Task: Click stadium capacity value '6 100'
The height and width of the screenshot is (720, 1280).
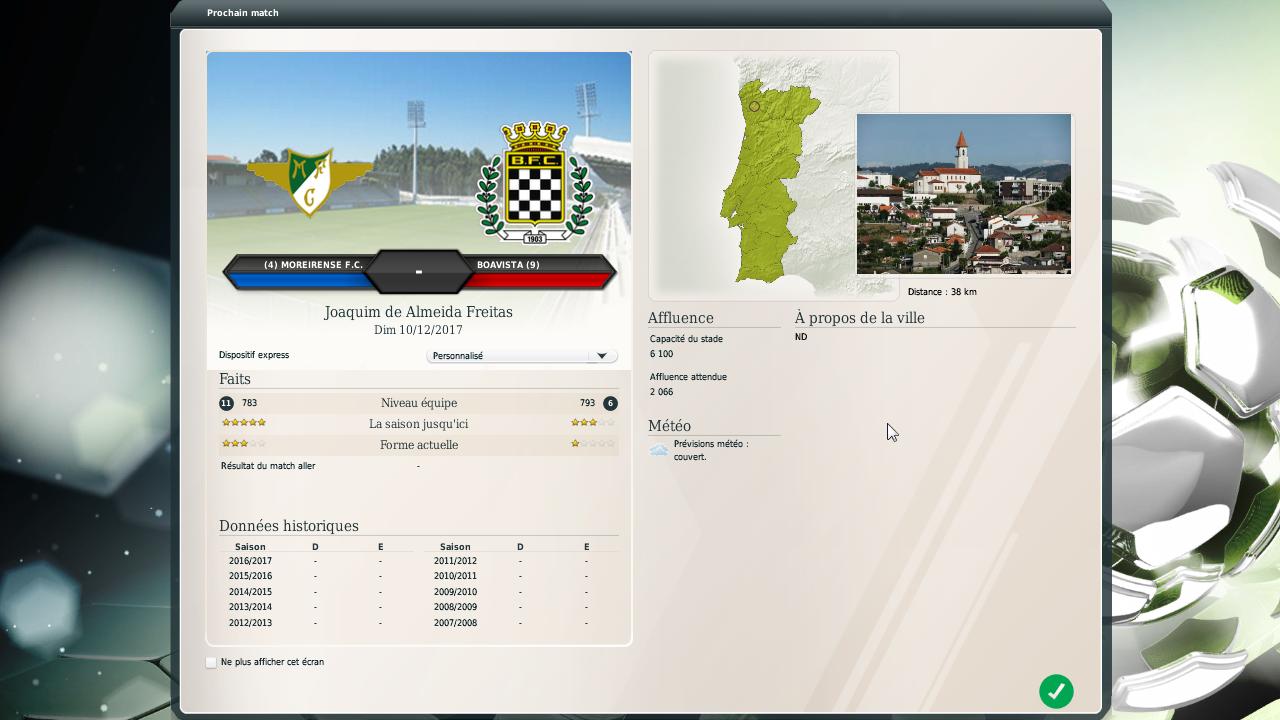Action: (x=661, y=354)
